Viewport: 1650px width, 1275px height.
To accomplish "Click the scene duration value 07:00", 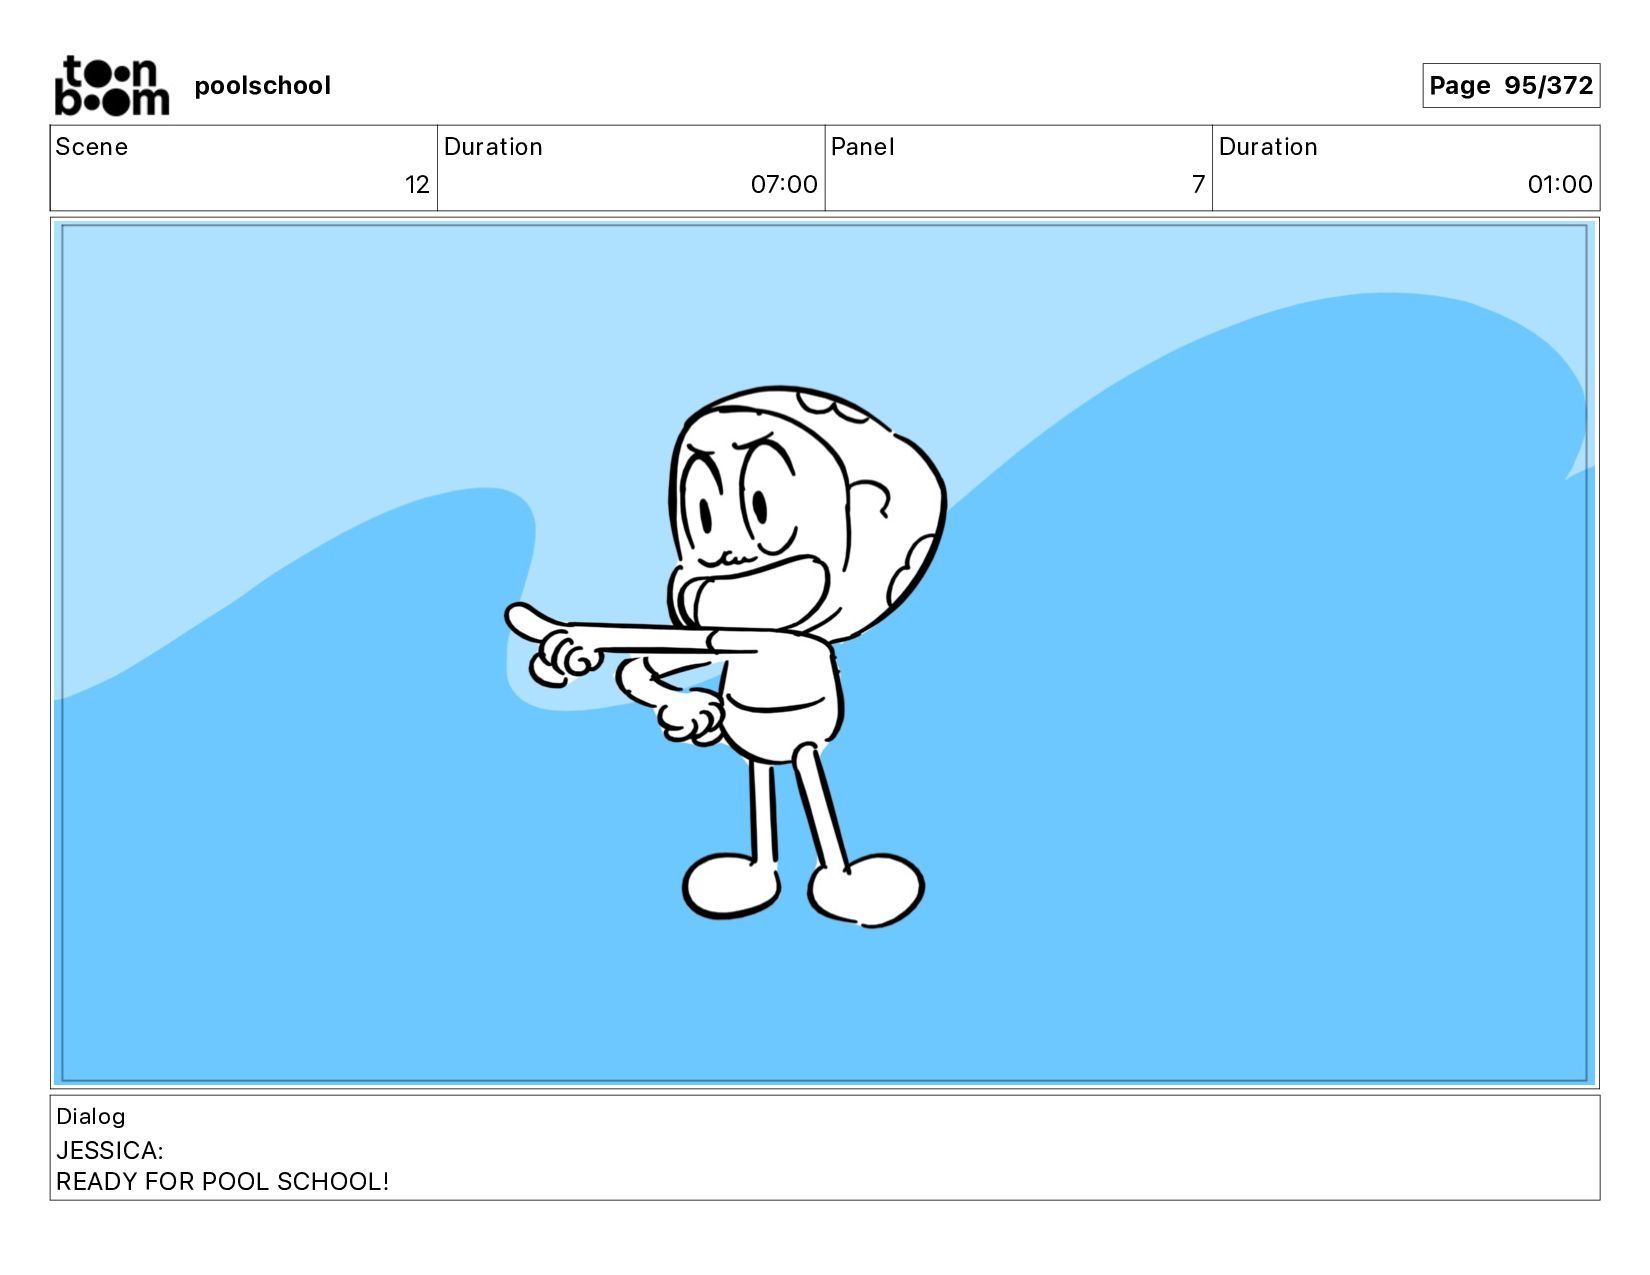I will point(784,184).
